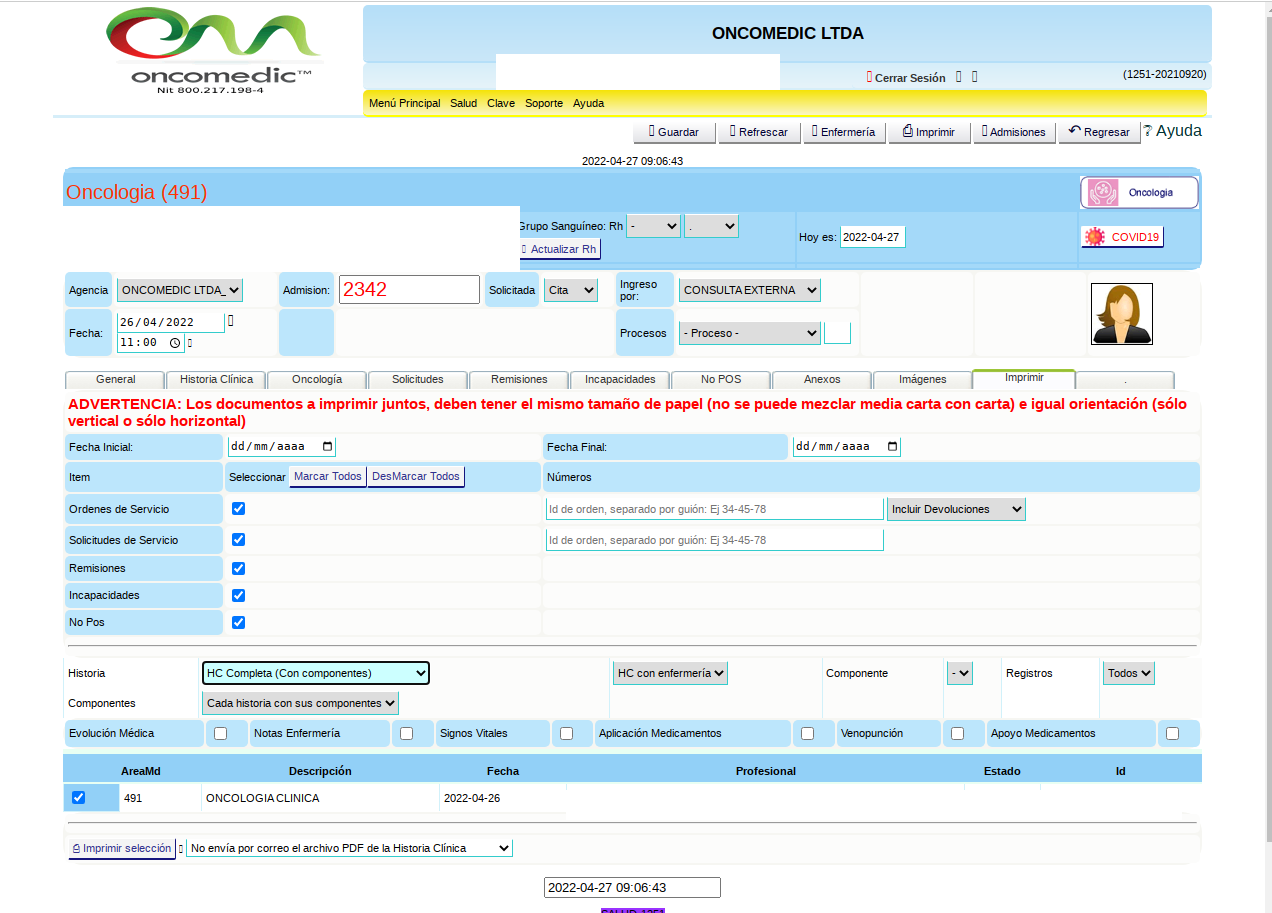Open the COVID19 virus icon button
The height and width of the screenshot is (913, 1272).
tap(1122, 237)
